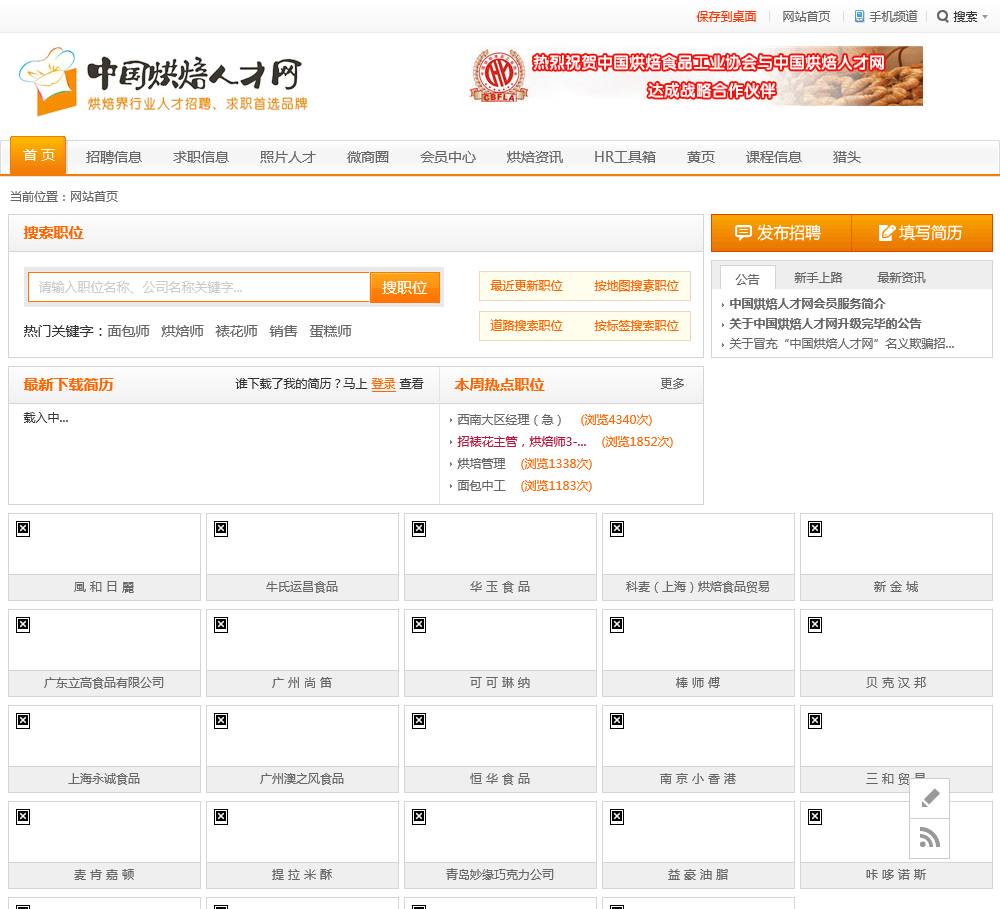Click hot keyword 蛋糕师

[x=330, y=331]
